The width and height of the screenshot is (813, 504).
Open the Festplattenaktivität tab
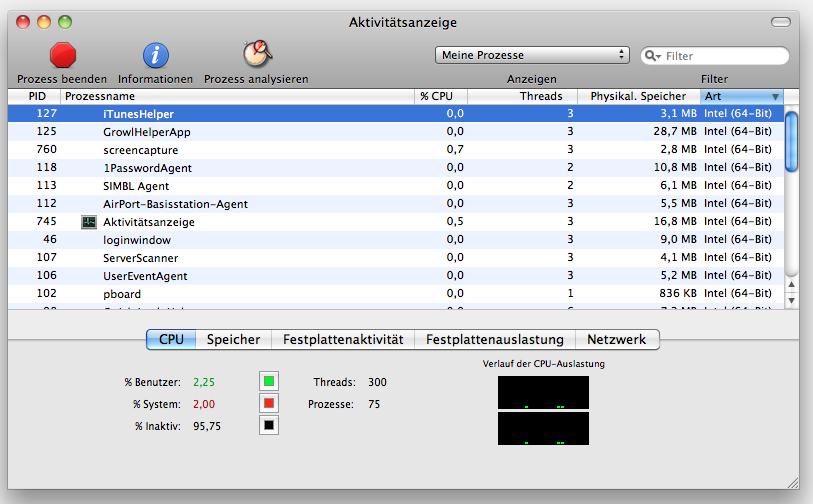pyautogui.click(x=343, y=339)
